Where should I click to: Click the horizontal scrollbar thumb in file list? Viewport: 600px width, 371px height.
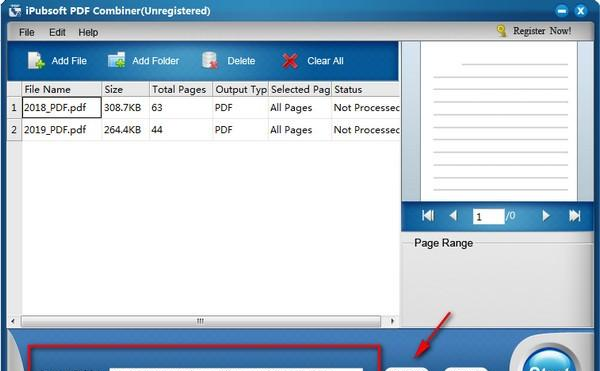click(201, 321)
